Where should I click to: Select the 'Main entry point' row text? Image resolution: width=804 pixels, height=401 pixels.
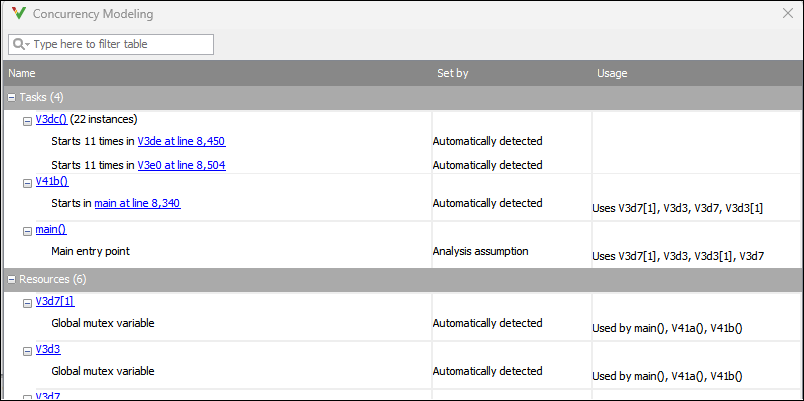(91, 251)
